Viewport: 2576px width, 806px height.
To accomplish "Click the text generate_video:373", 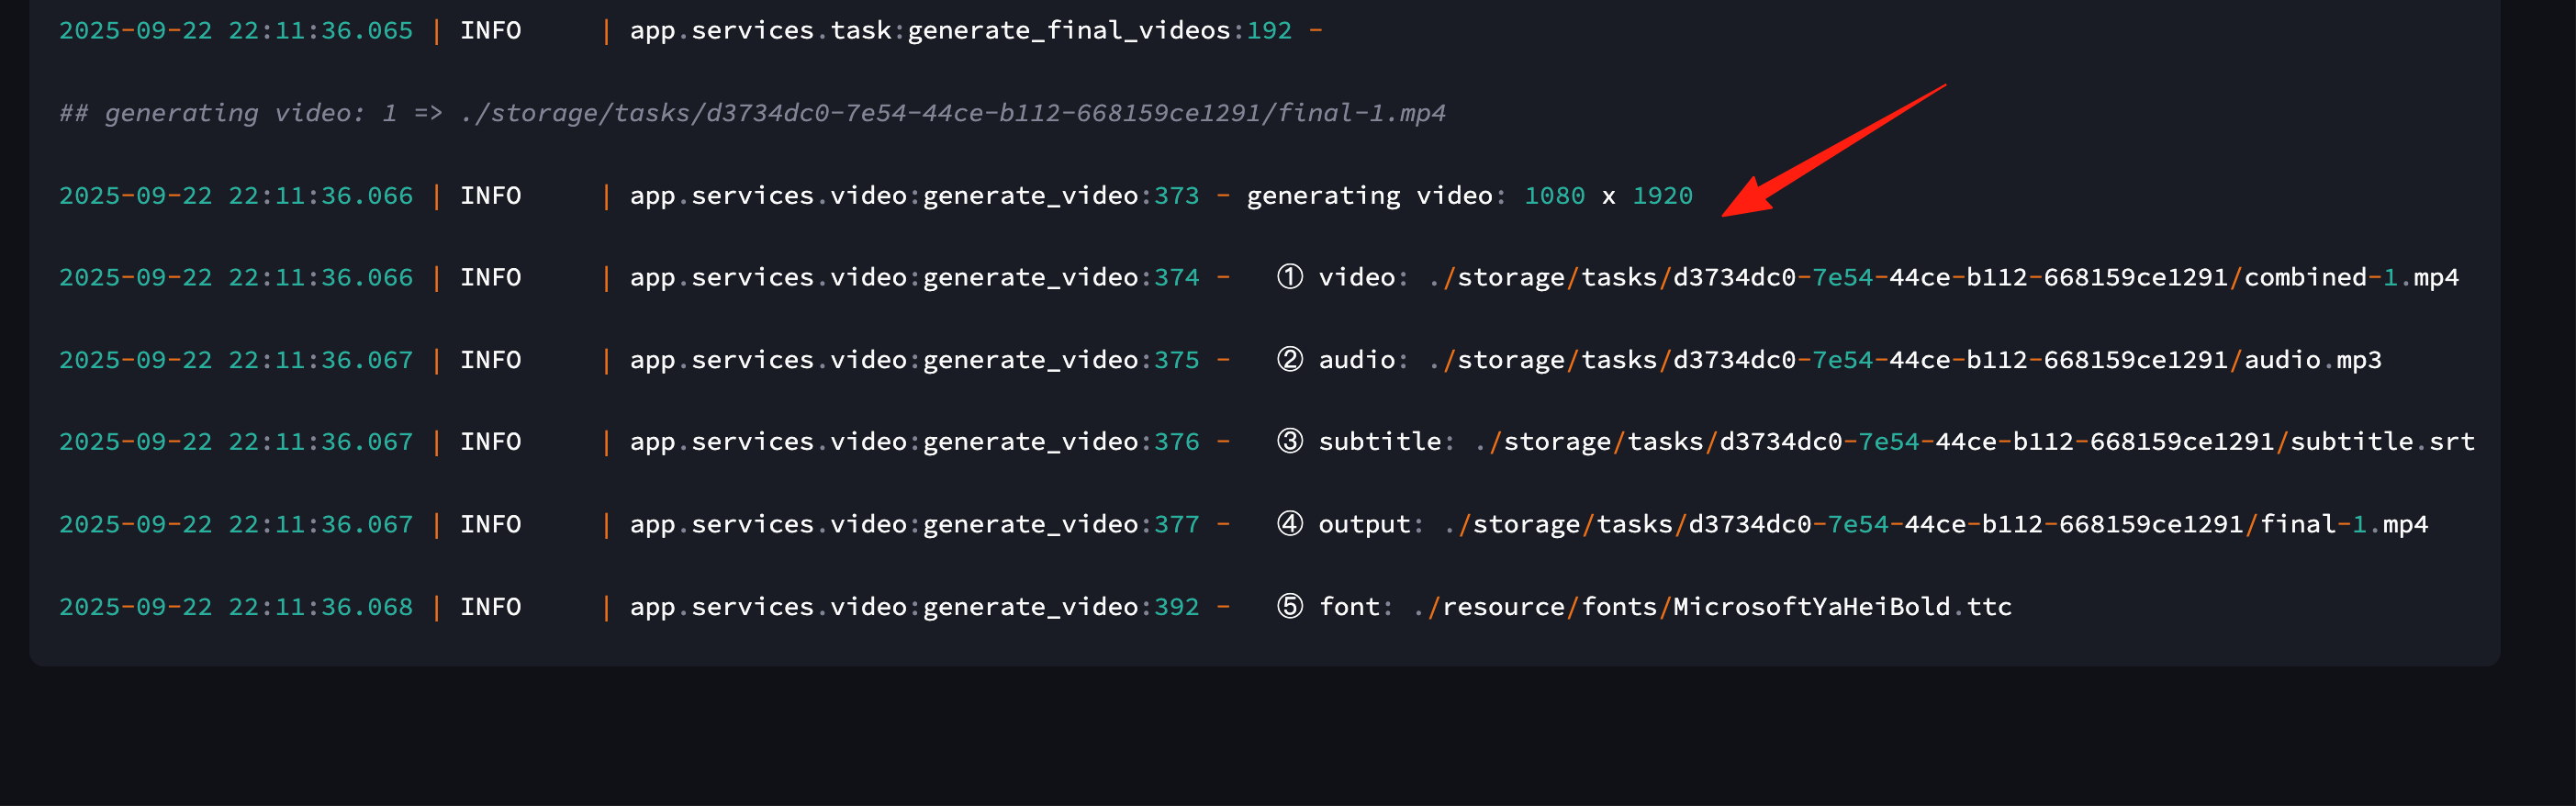I will point(1061,196).
